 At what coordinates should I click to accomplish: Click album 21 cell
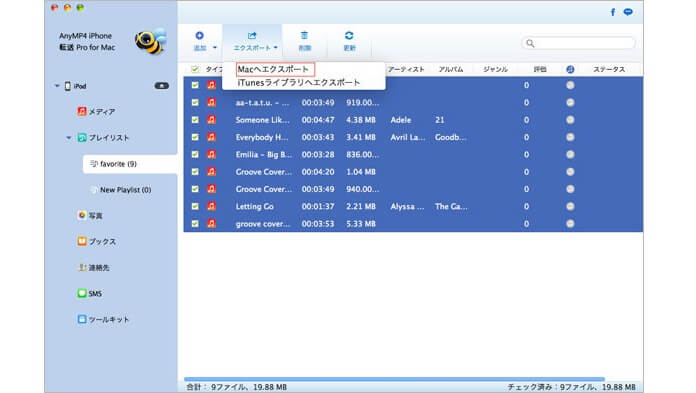[440, 120]
